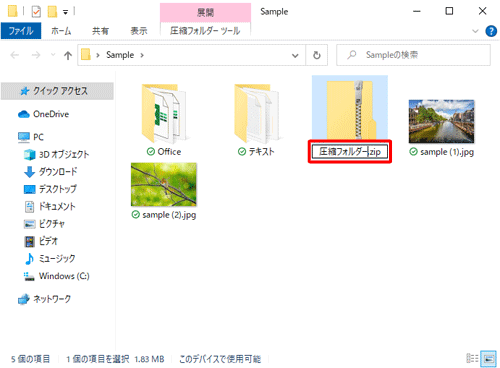Click the 3D objects cube icon
This screenshot has width=500, height=368.
(x=29, y=154)
